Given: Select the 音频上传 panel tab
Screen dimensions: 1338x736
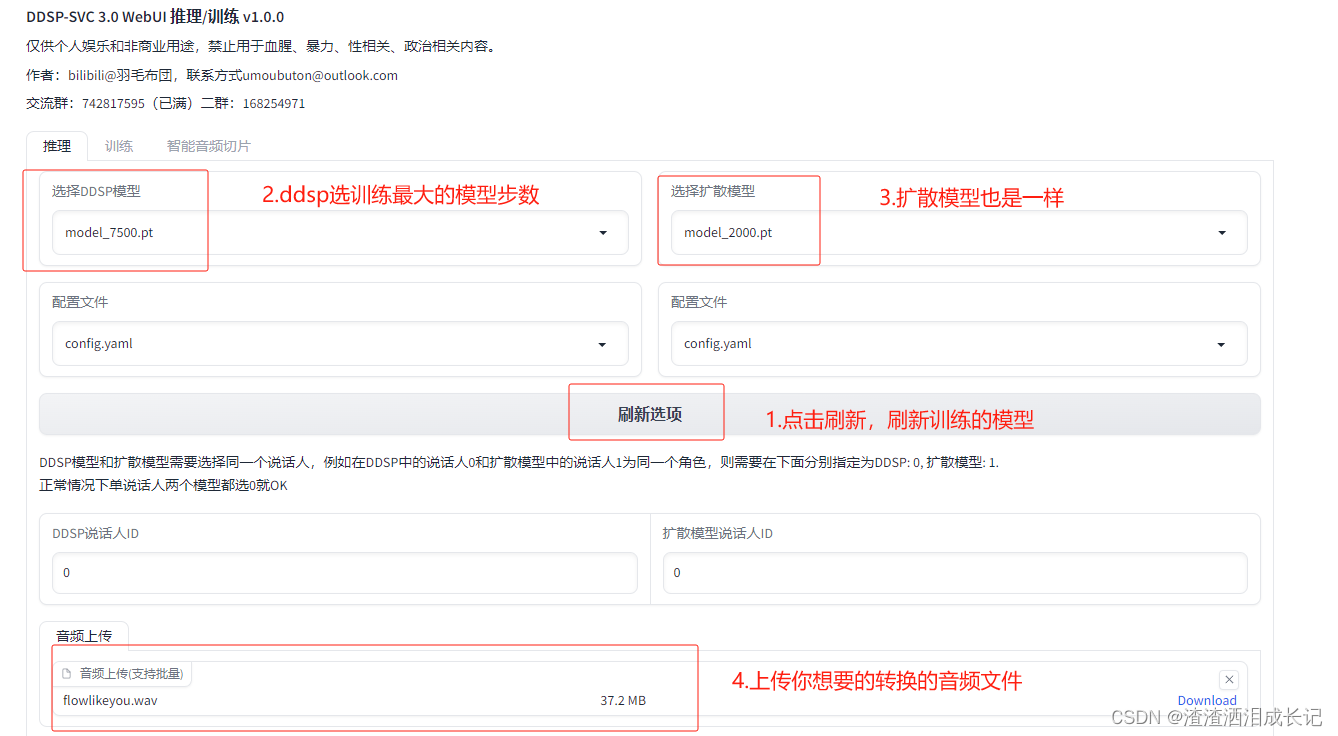Looking at the screenshot, I should 84,634.
